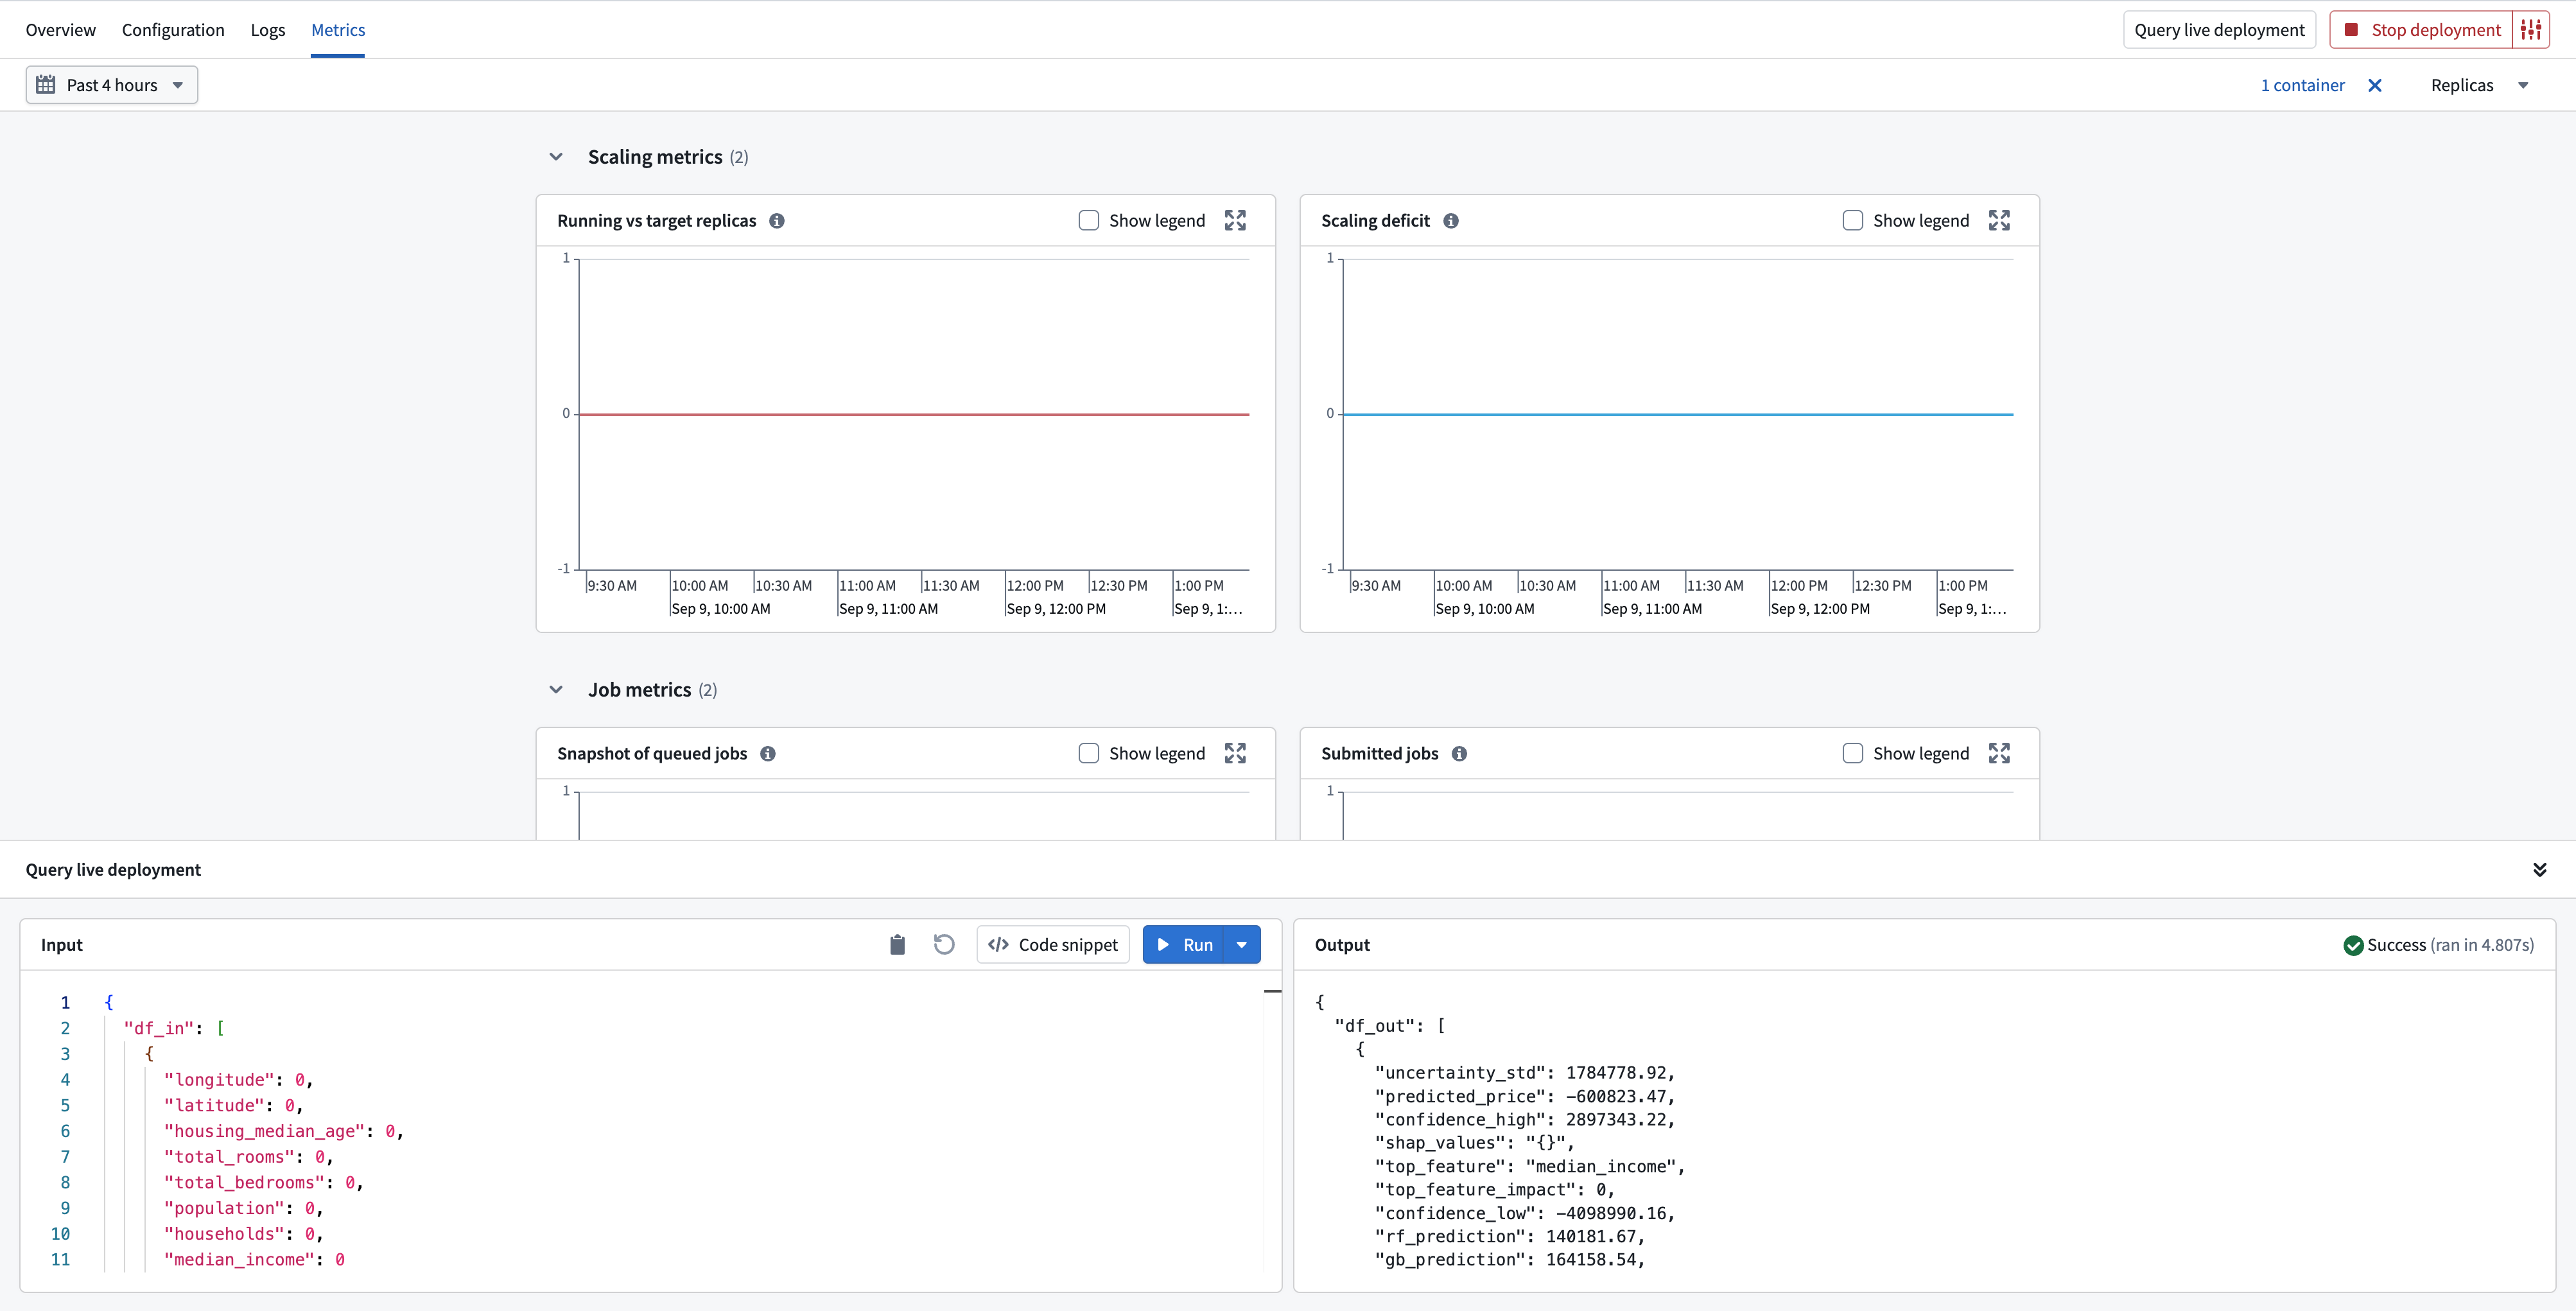Click the green Success checkmark icon
Viewport: 2576px width, 1311px height.
coord(2353,946)
